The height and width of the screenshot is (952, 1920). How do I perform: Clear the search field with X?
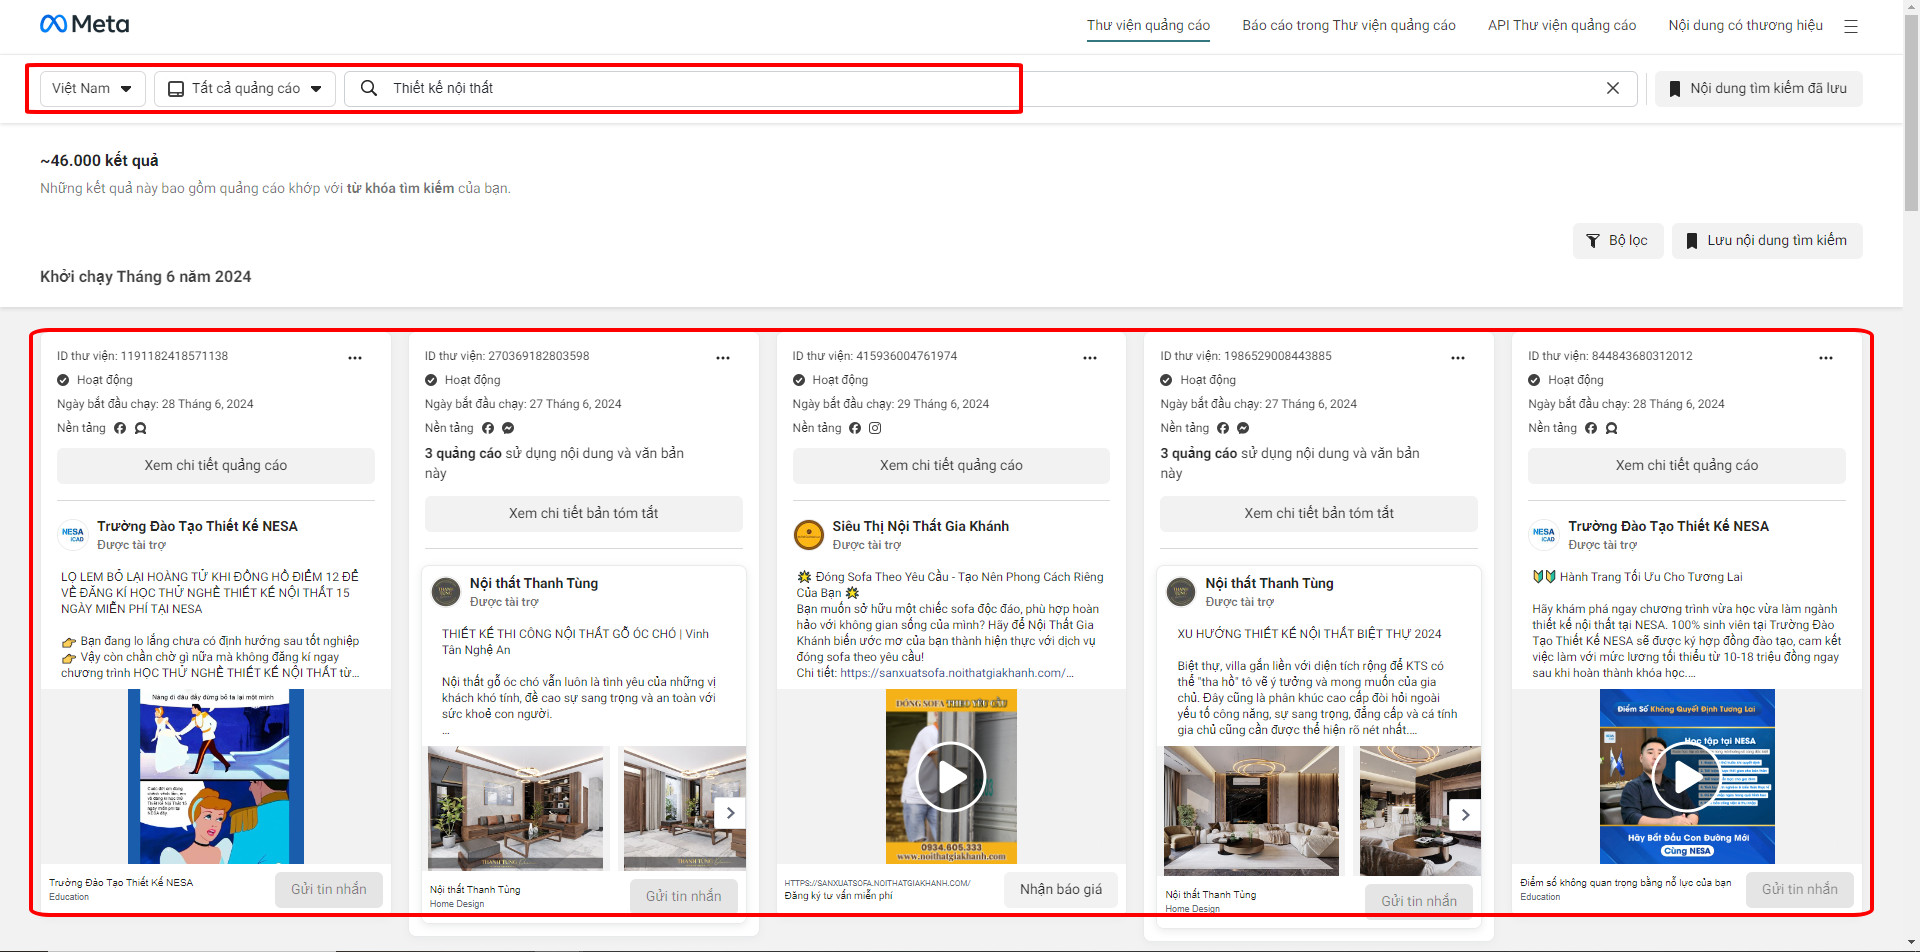(x=1613, y=88)
